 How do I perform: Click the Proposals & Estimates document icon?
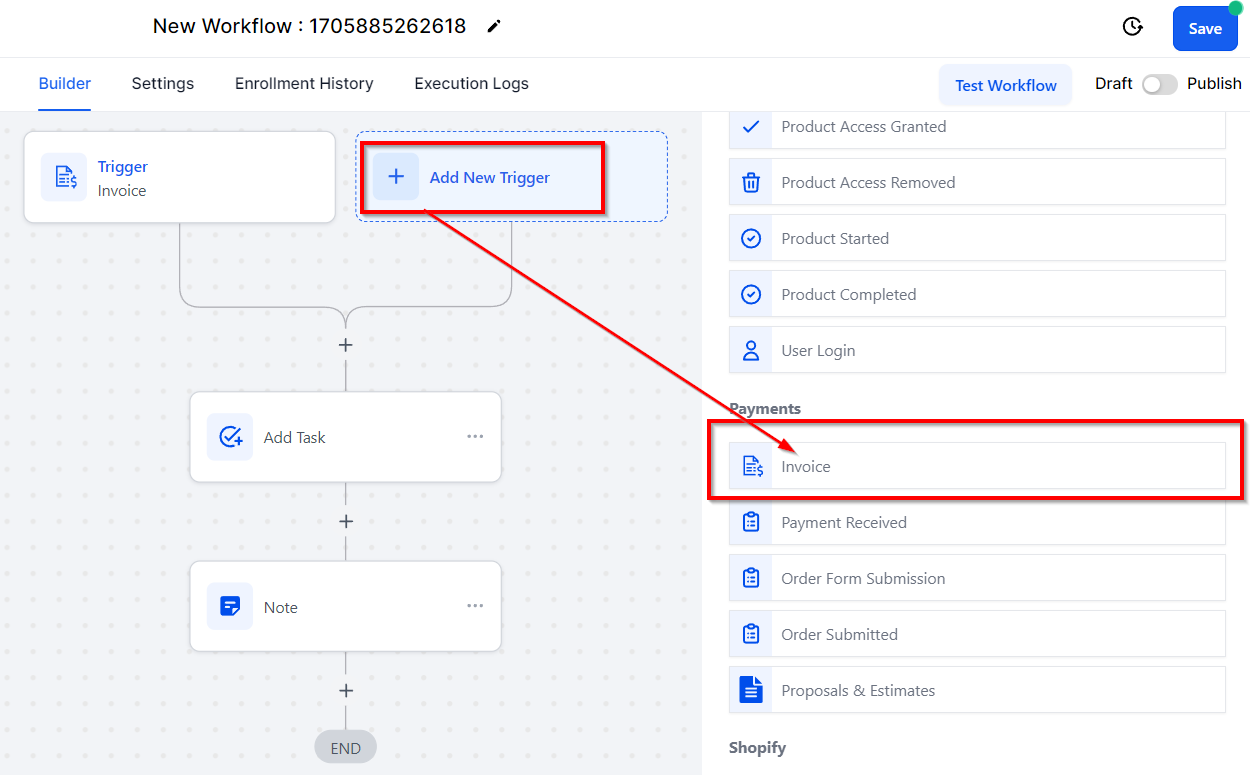click(x=751, y=690)
